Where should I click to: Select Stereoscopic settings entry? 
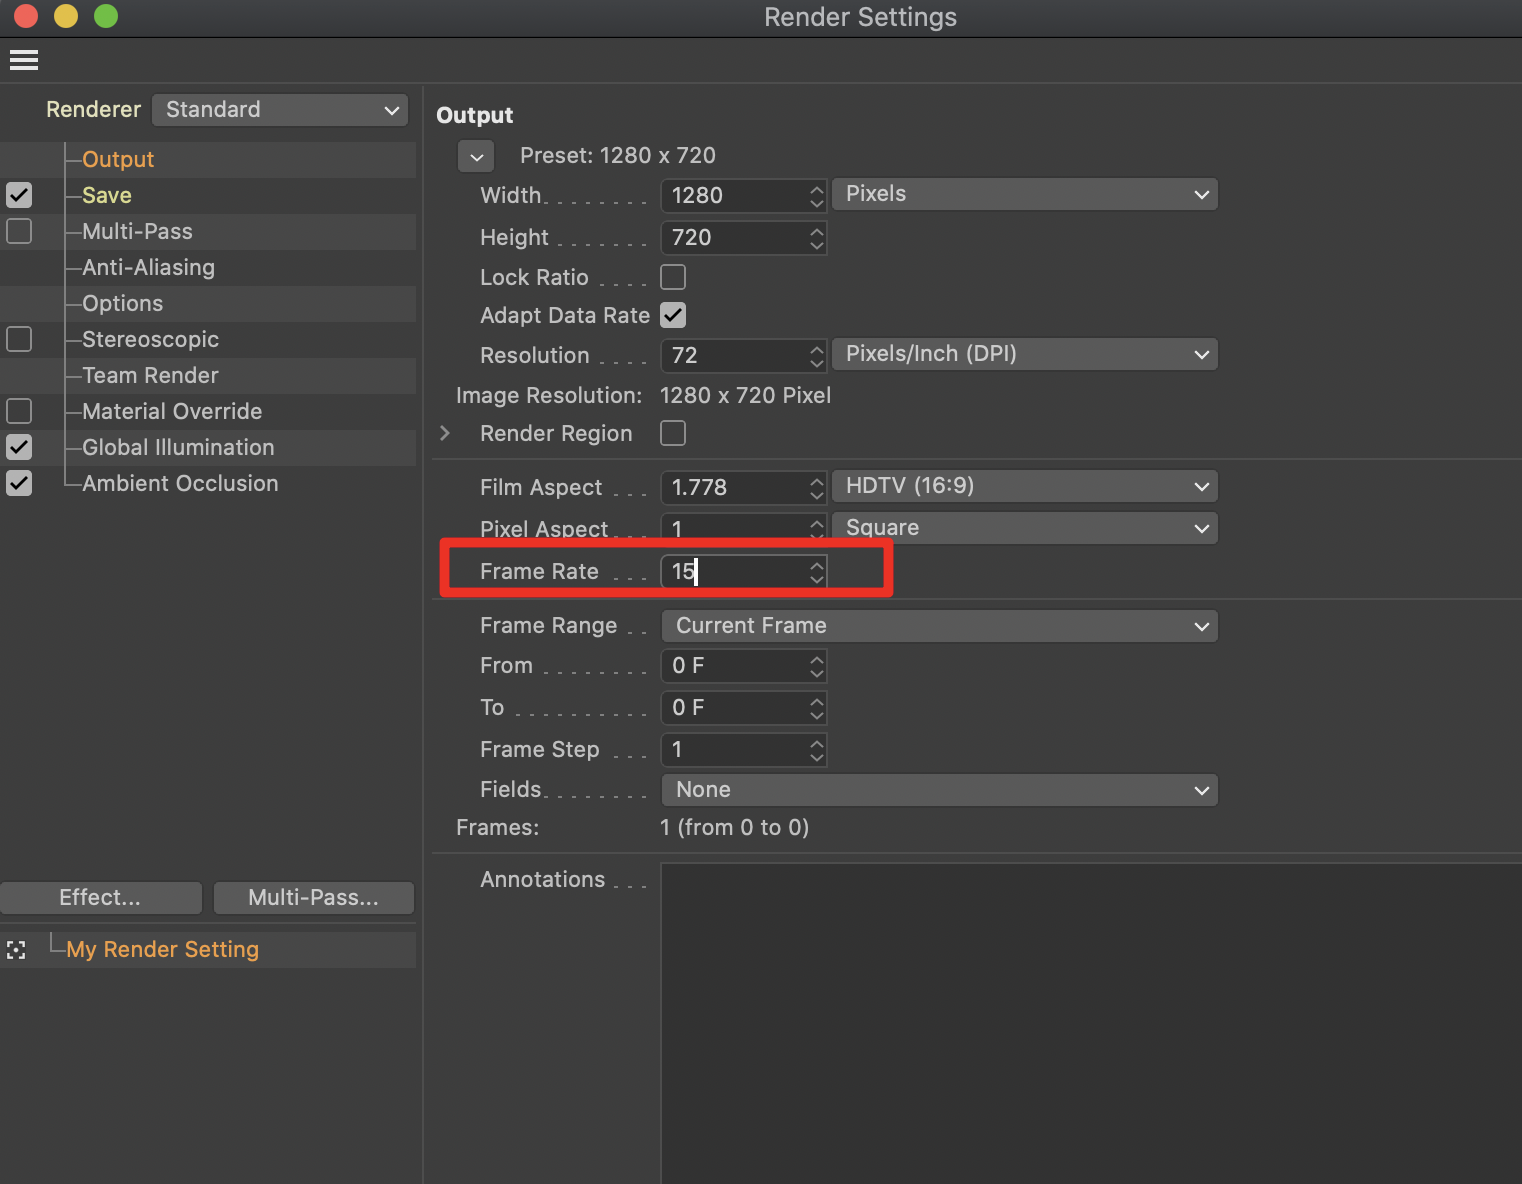point(150,339)
